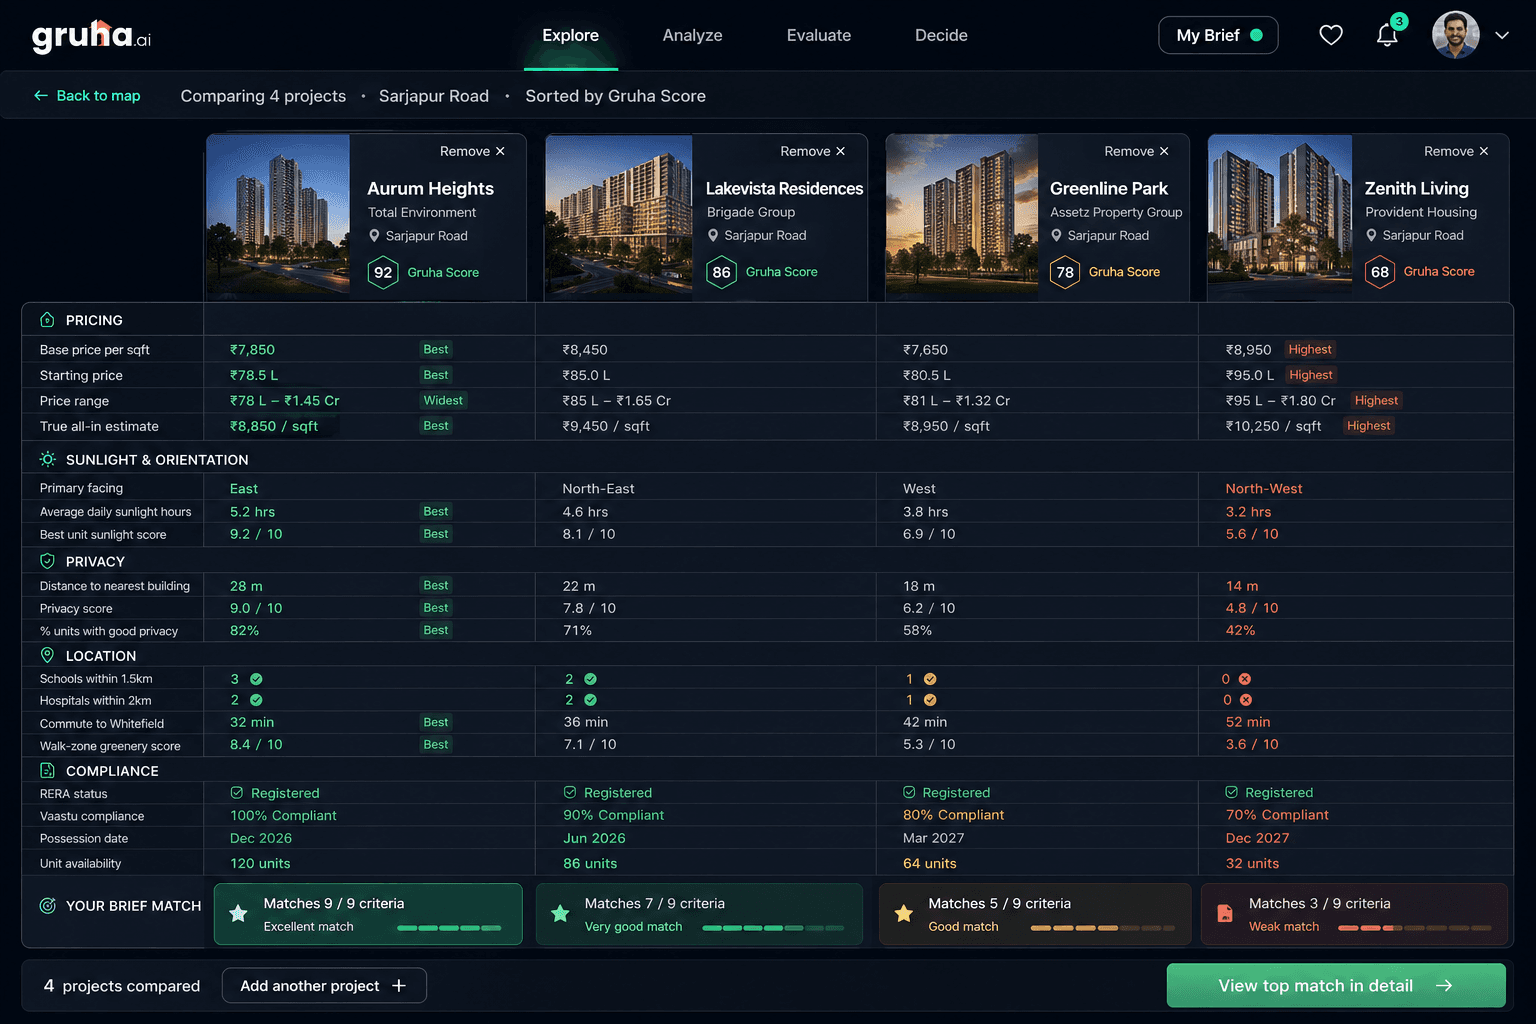This screenshot has height=1024, width=1536.
Task: Click Zenith Living North-West facing value
Action: click(x=1264, y=489)
